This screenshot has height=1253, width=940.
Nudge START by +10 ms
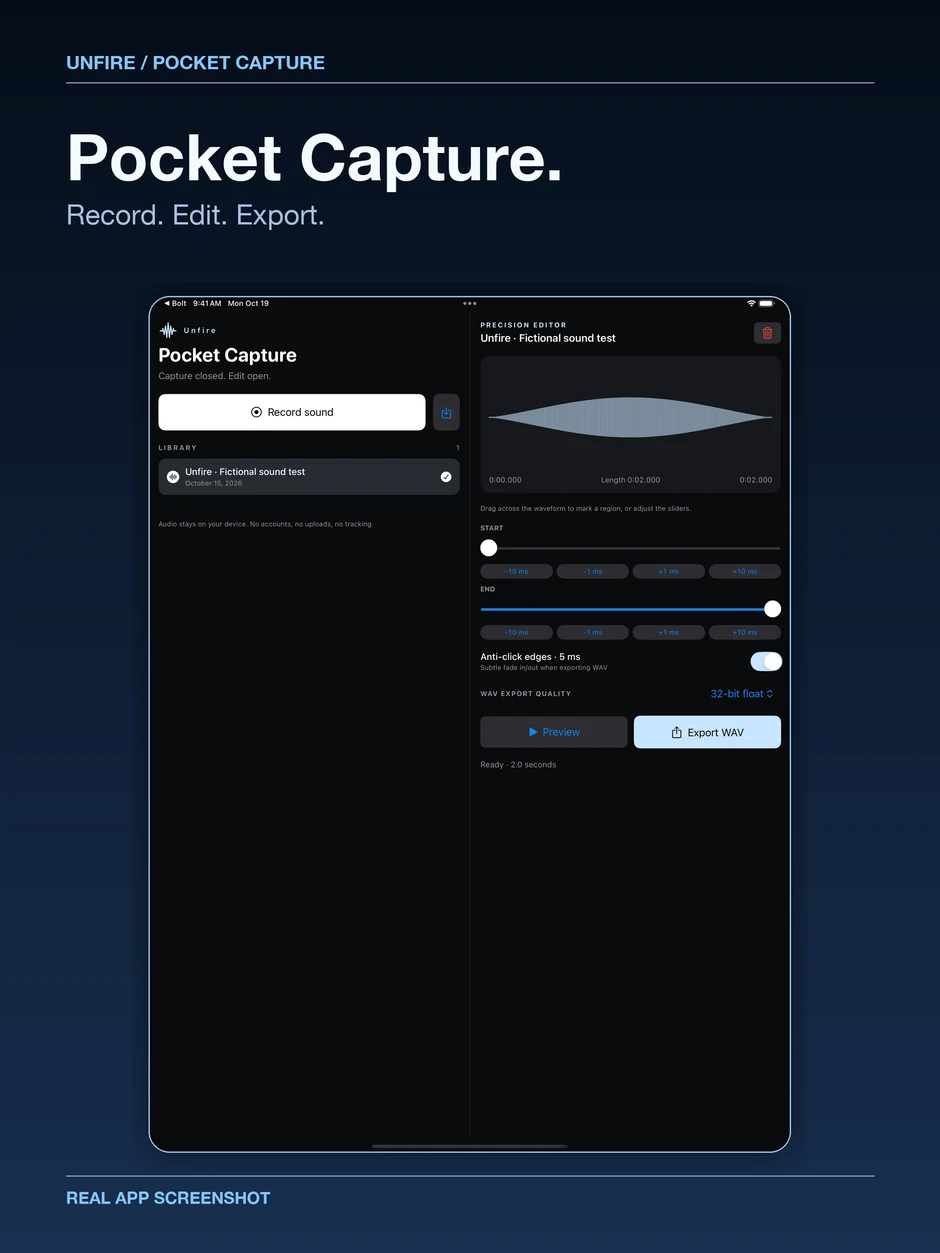(745, 571)
